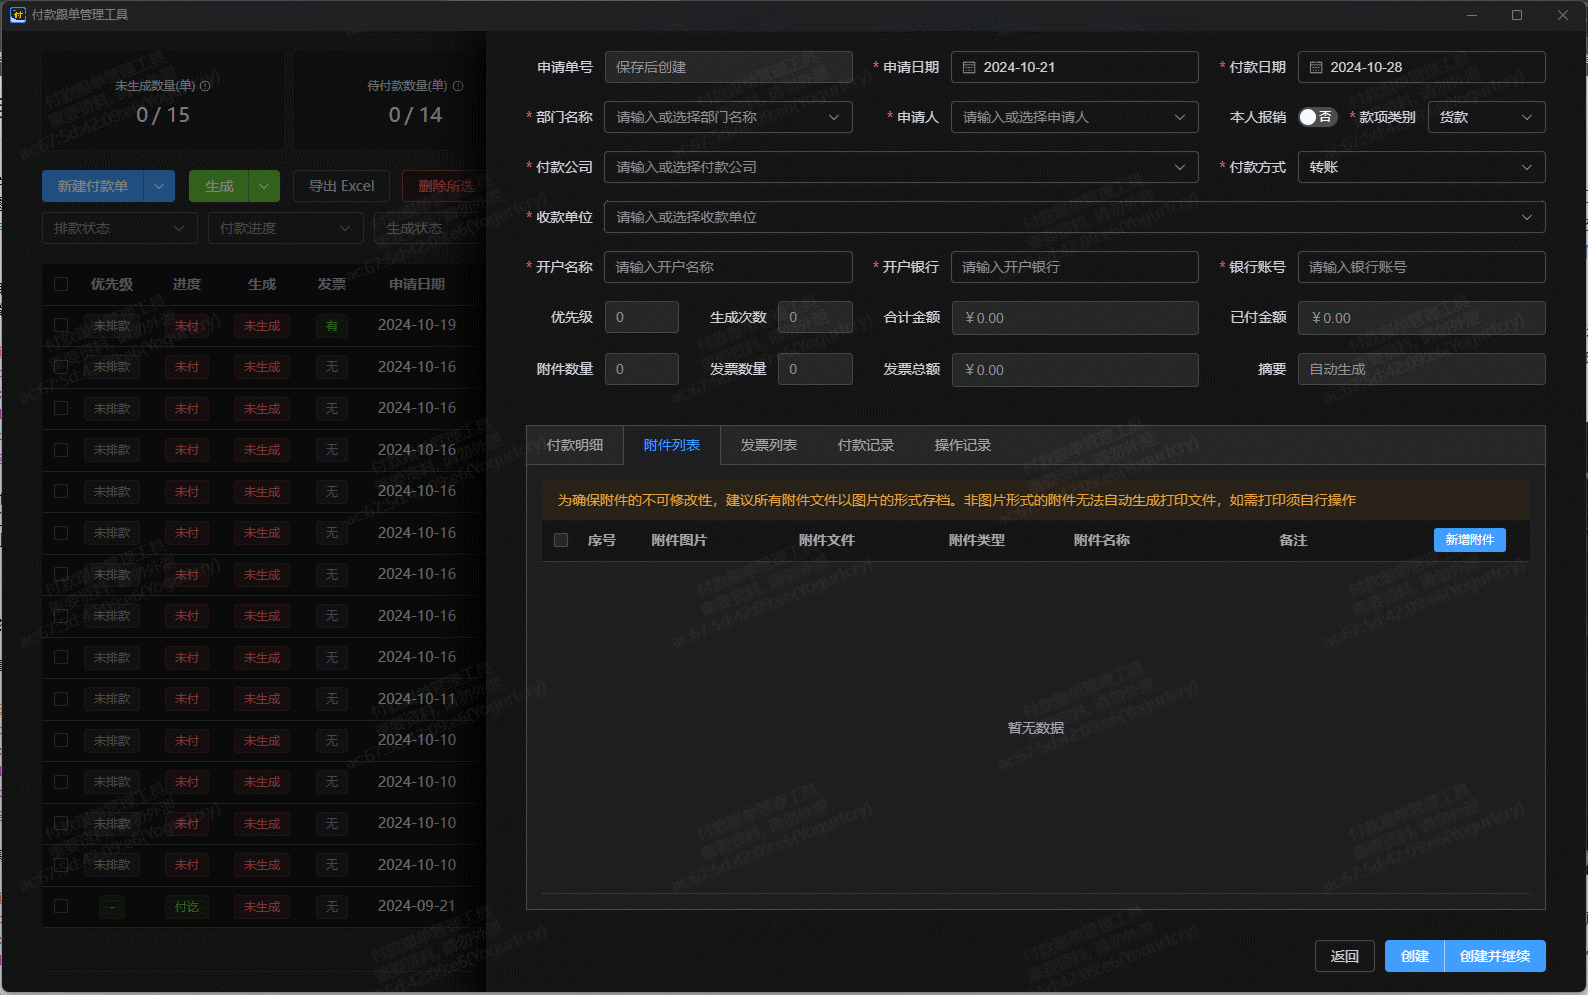Click the green 生成 button
The image size is (1588, 995).
[x=219, y=186]
